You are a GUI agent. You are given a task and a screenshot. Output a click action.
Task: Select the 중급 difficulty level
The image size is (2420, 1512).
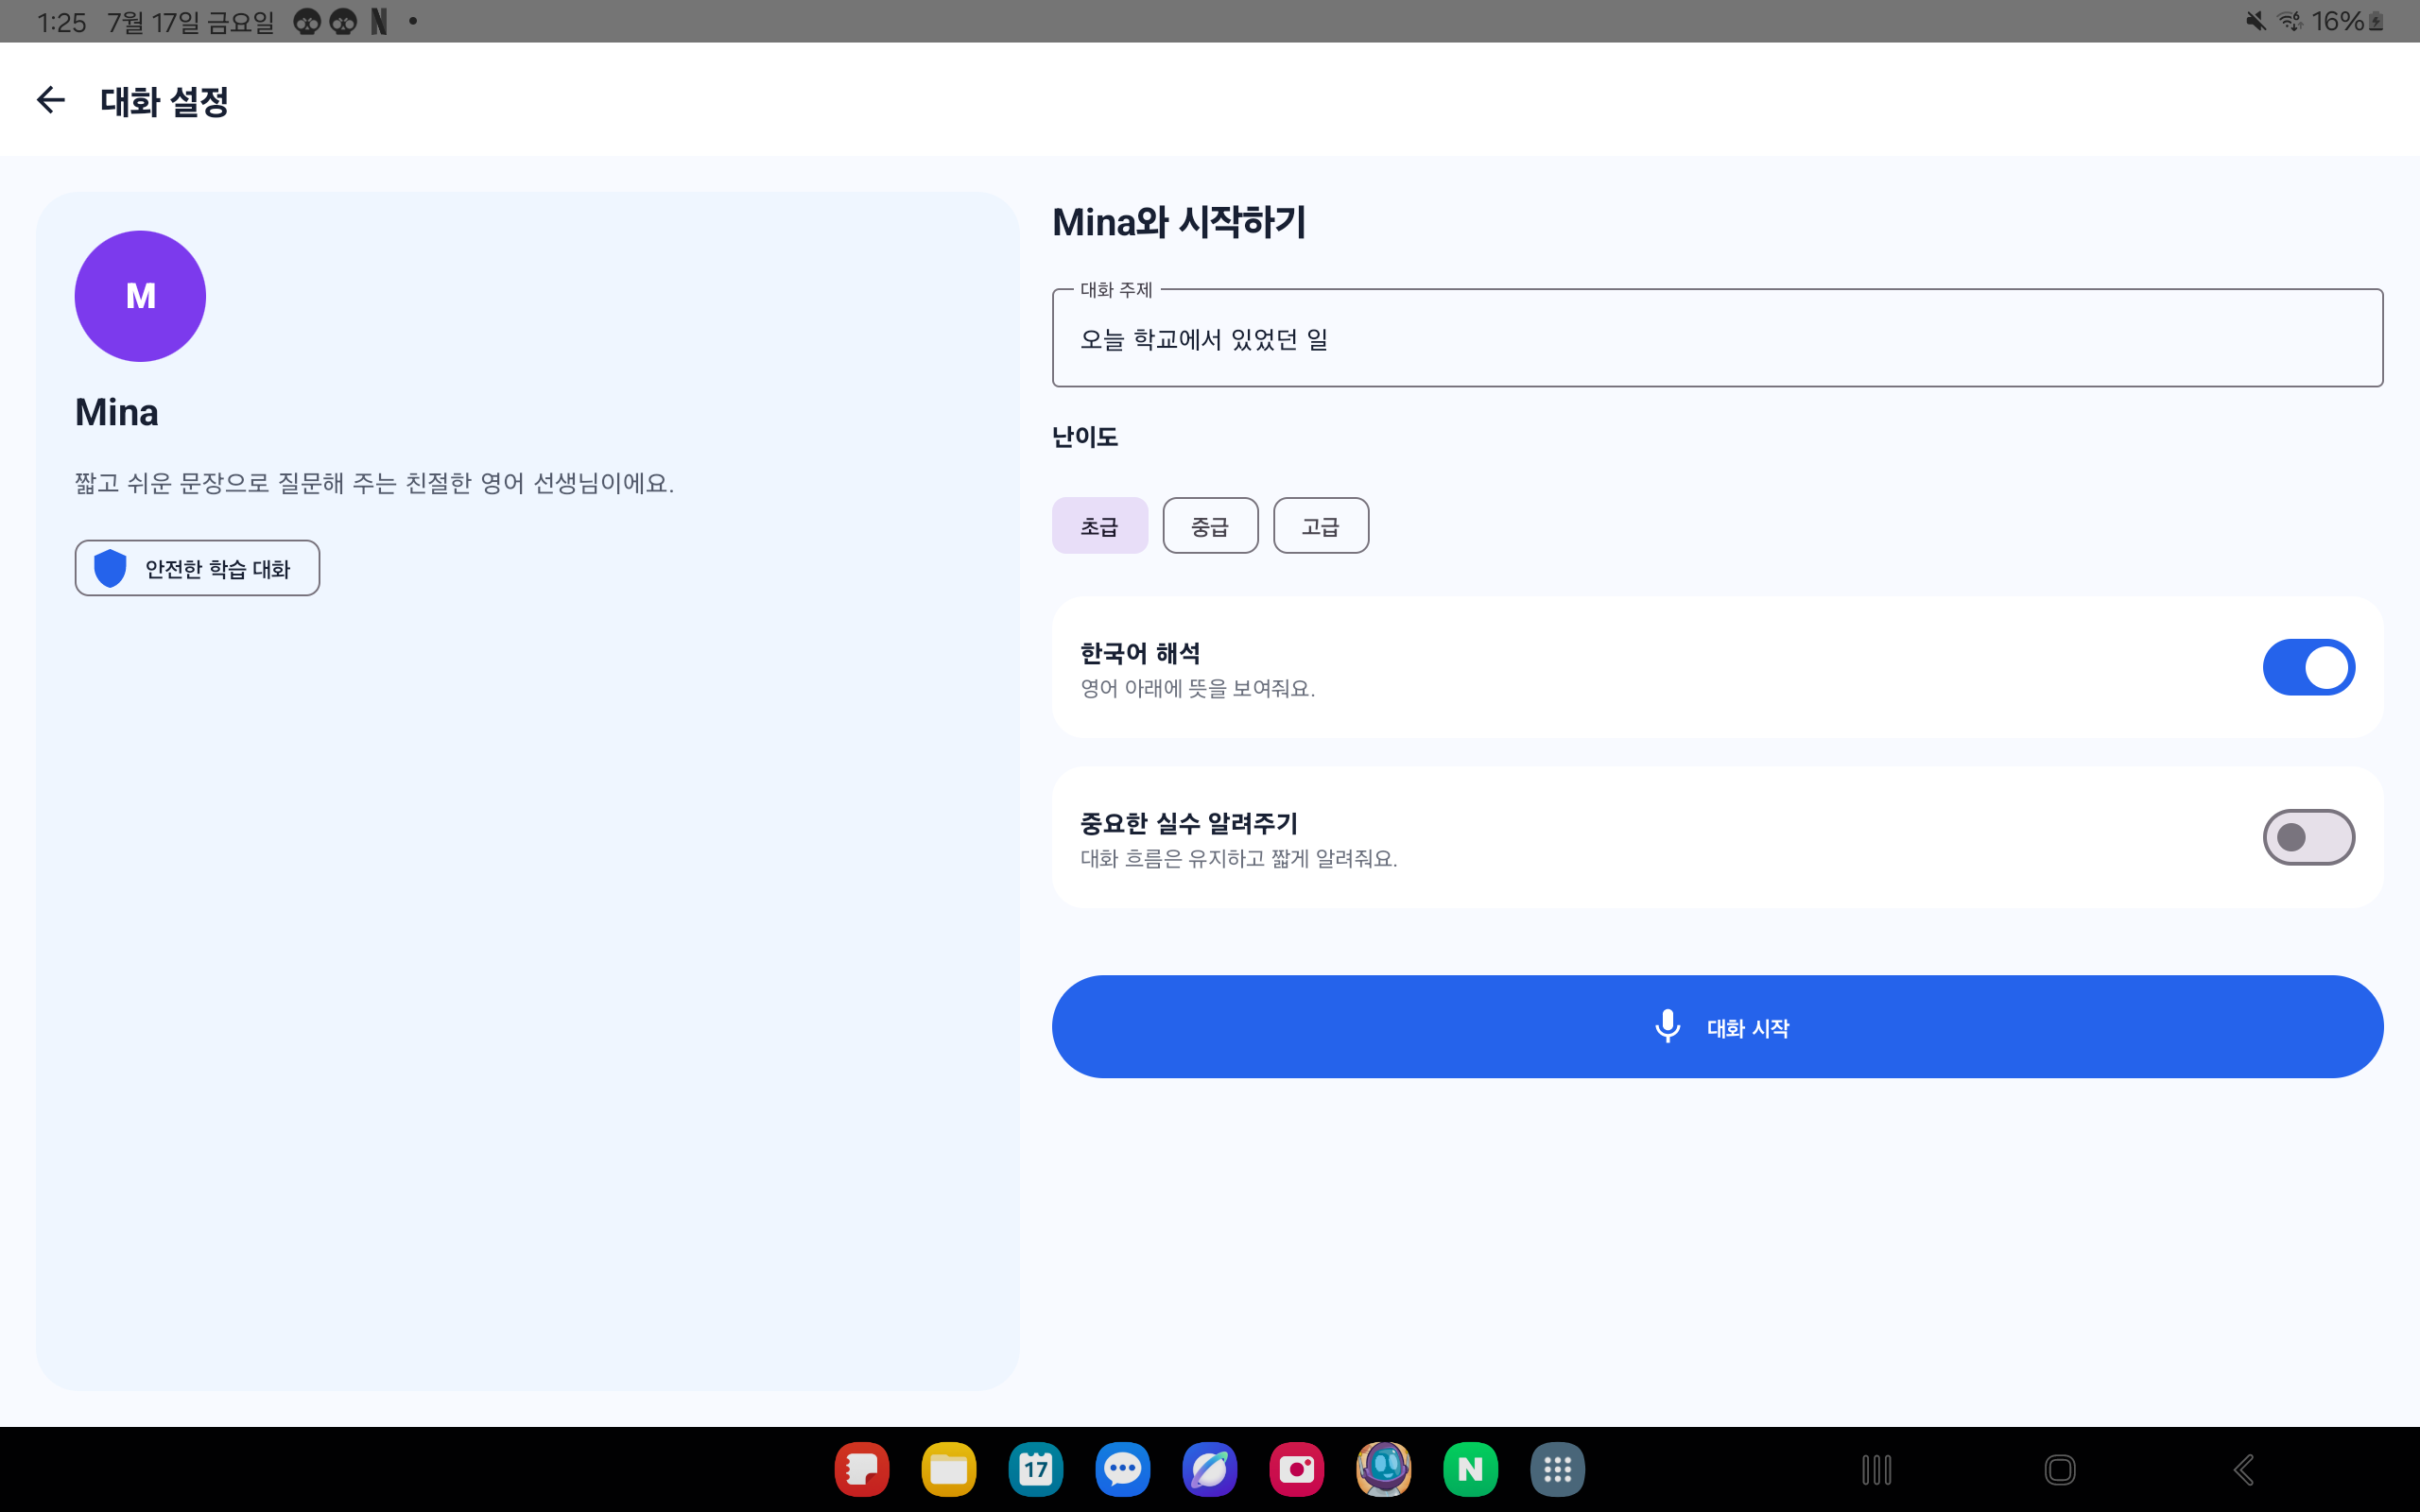tap(1210, 525)
